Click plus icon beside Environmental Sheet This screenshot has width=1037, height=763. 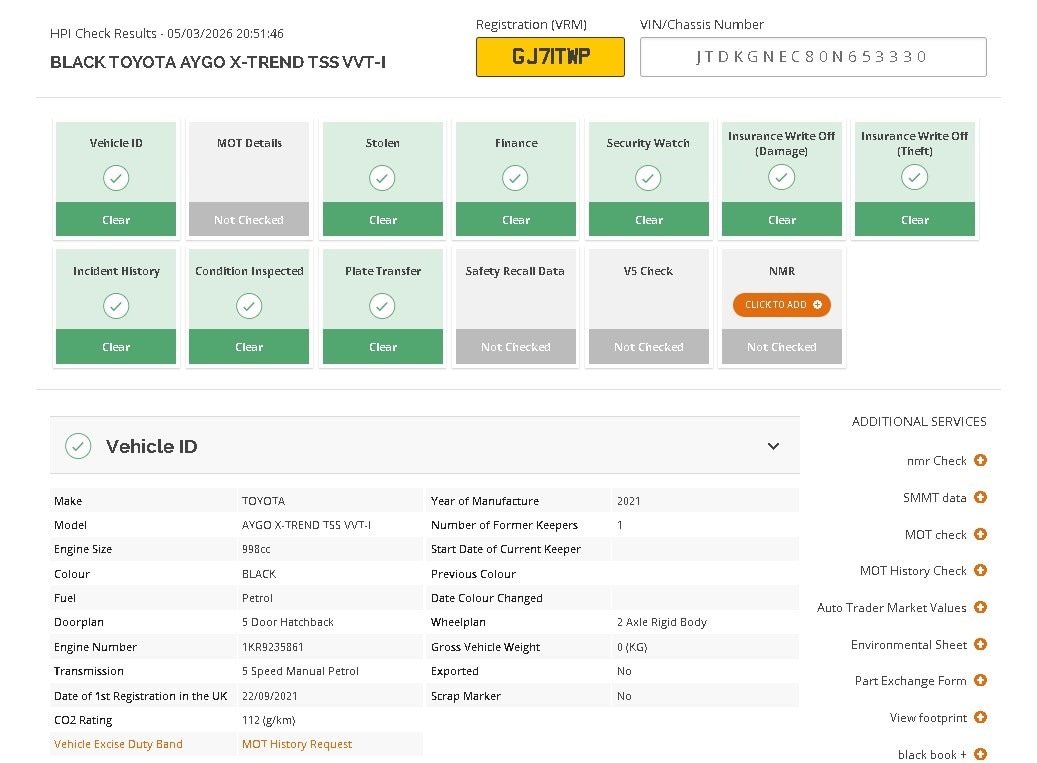(x=980, y=644)
